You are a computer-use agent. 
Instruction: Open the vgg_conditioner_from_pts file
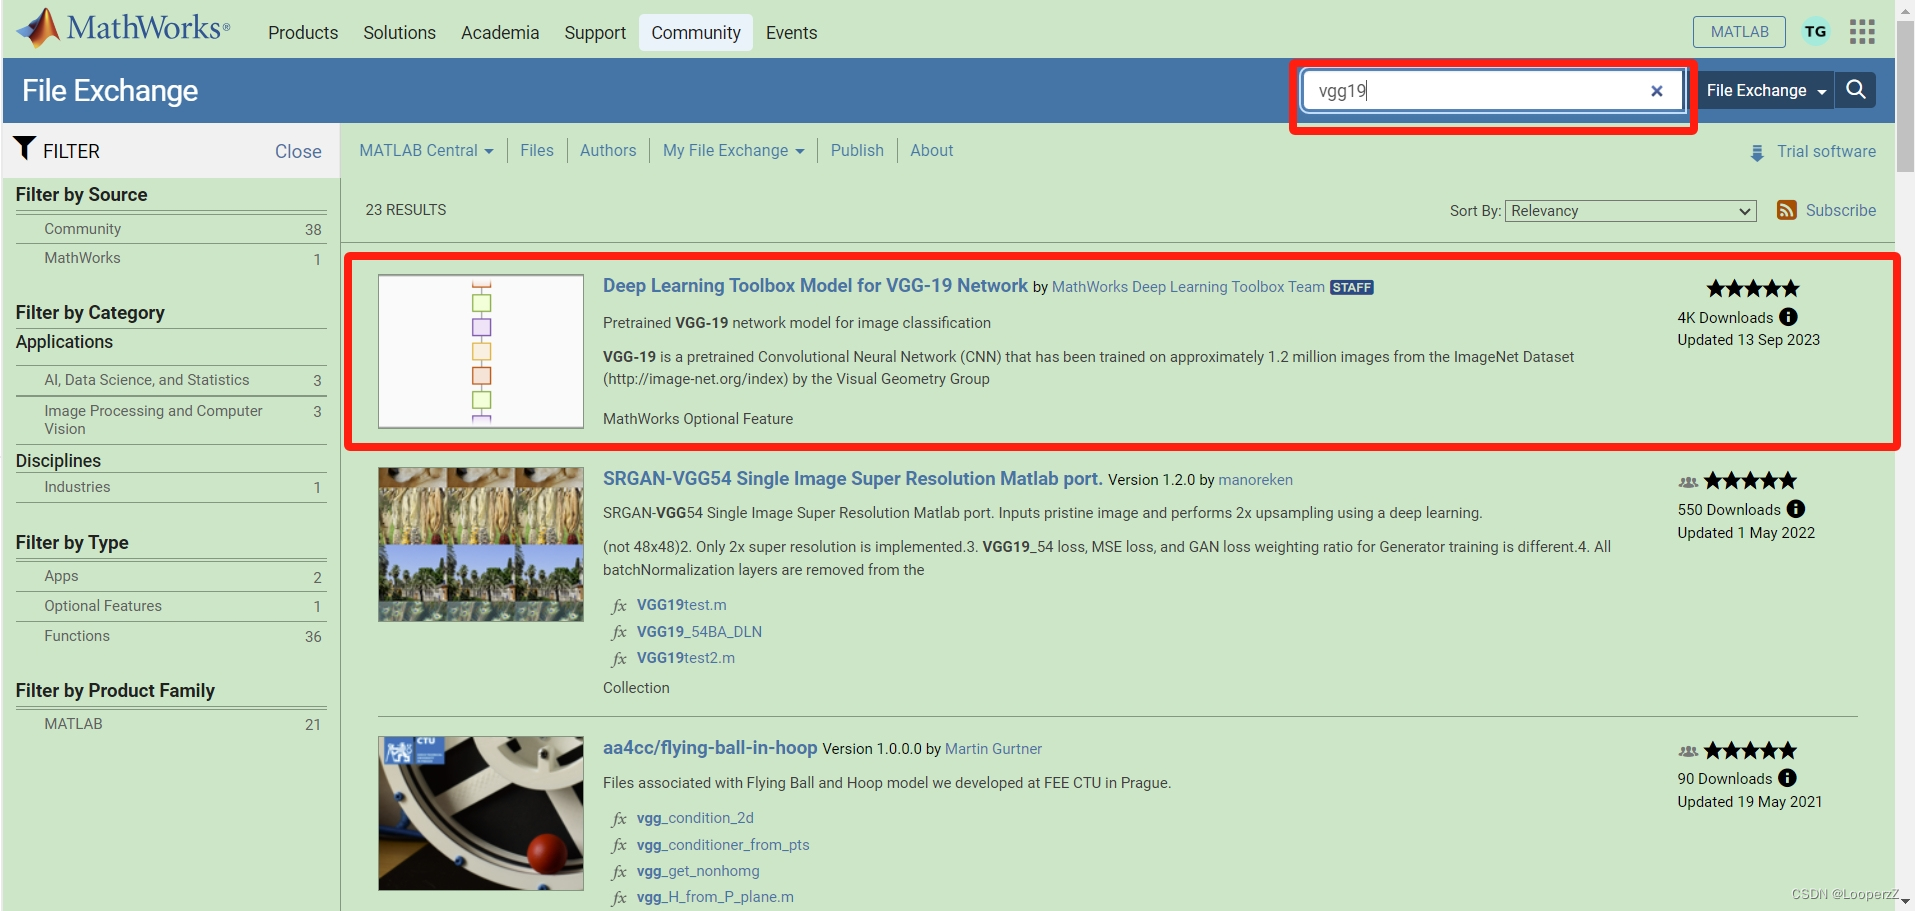click(x=723, y=845)
